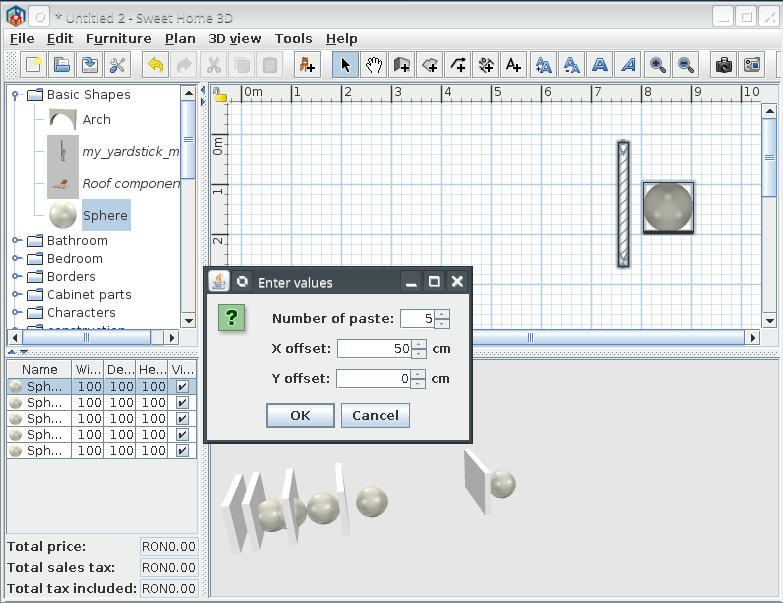Click the Decrease text size icon
Image resolution: width=783 pixels, height=603 pixels.
pos(571,65)
